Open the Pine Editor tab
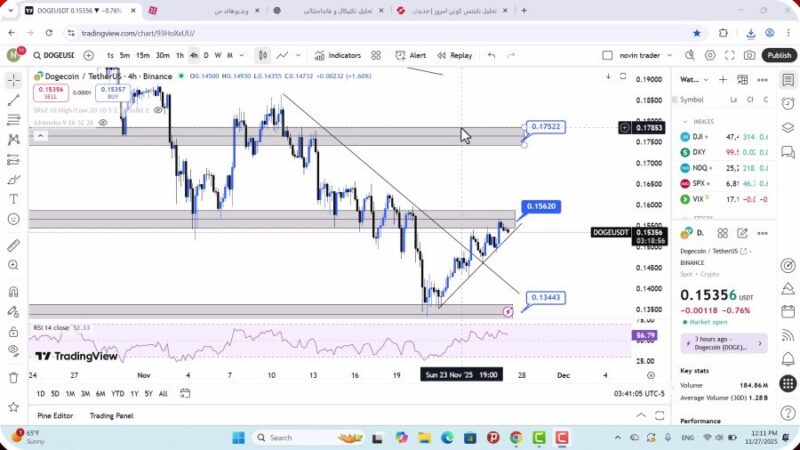 click(x=55, y=415)
